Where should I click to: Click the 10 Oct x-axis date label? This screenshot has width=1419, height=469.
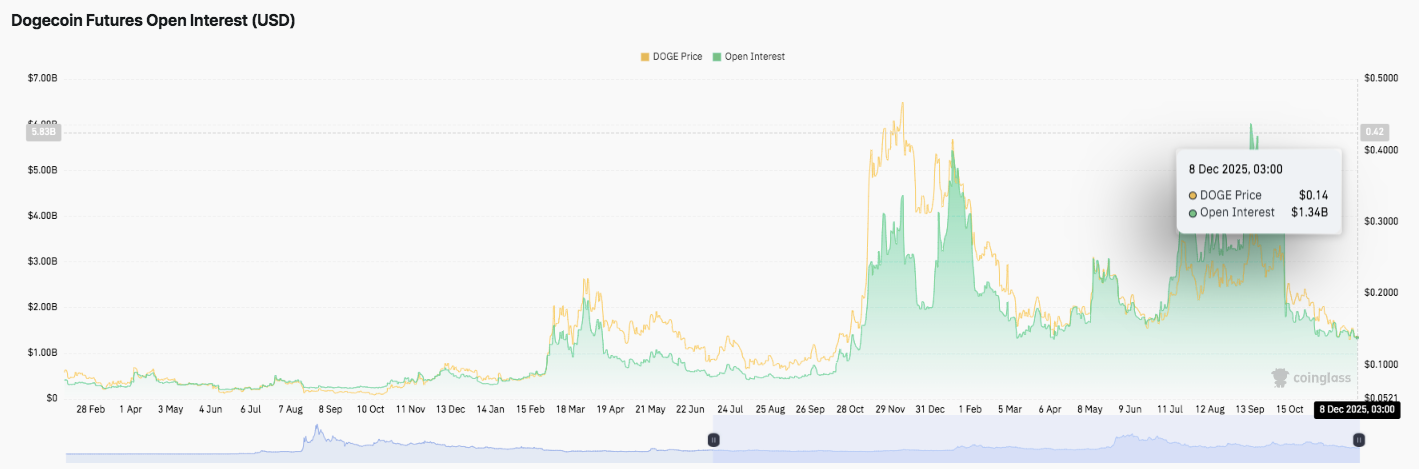pyautogui.click(x=370, y=410)
